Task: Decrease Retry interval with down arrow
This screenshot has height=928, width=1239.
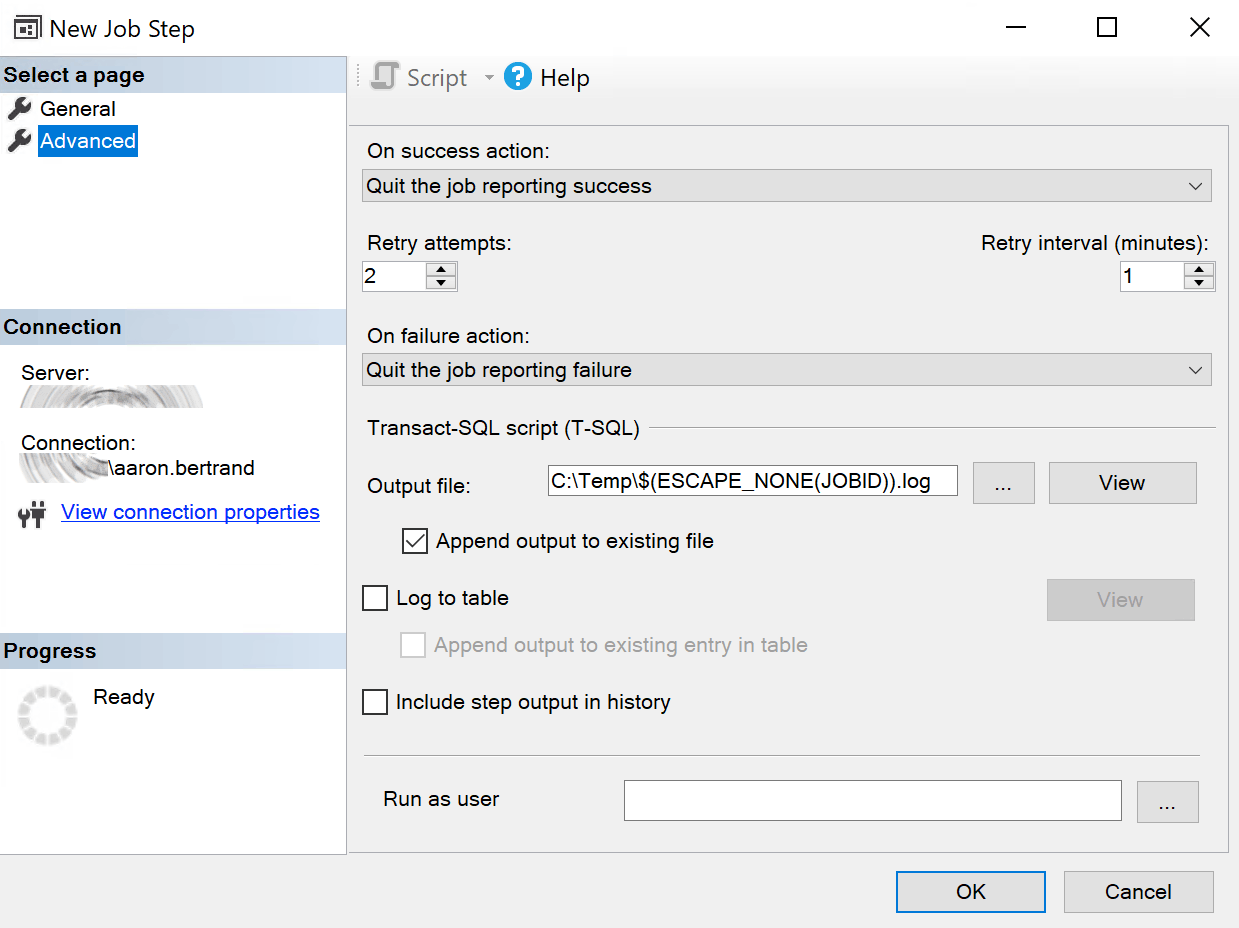Action: [x=1199, y=283]
